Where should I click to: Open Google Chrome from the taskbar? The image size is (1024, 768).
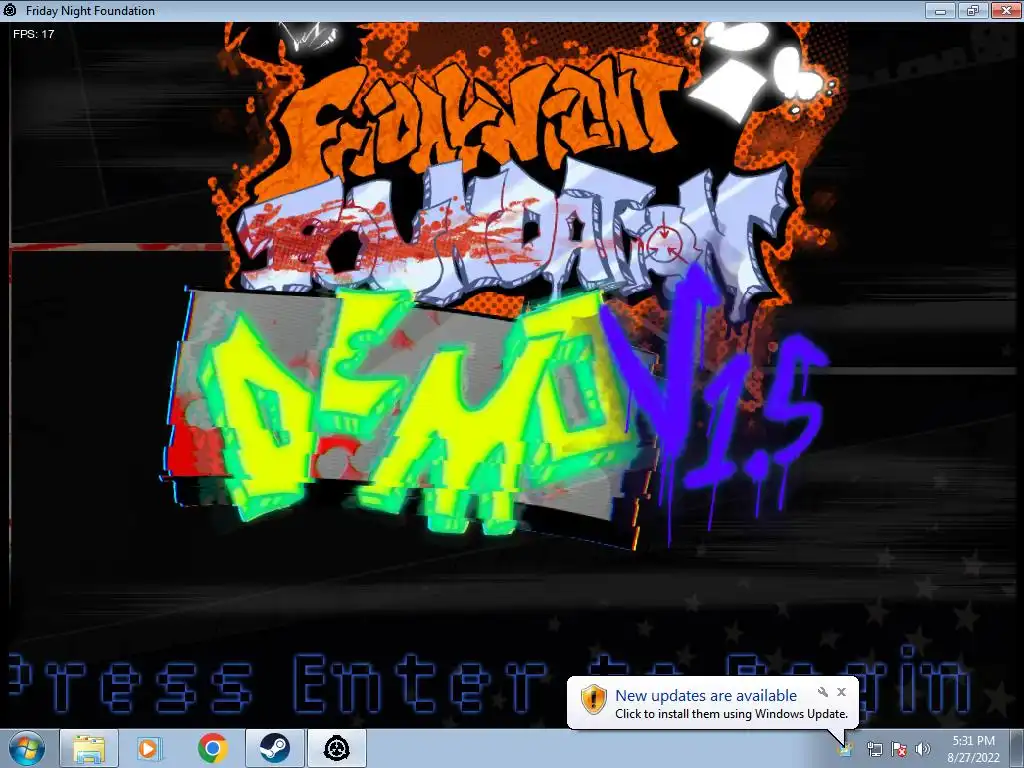click(x=212, y=748)
